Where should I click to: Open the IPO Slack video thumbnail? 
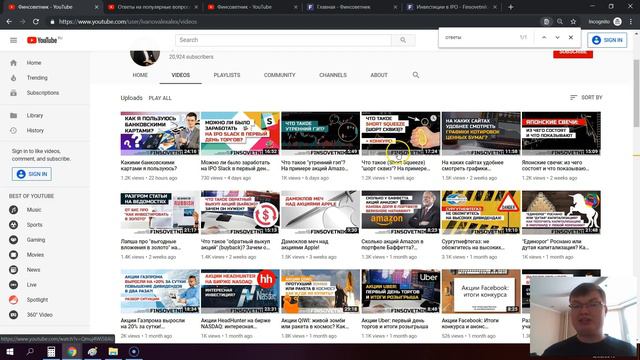(x=240, y=133)
